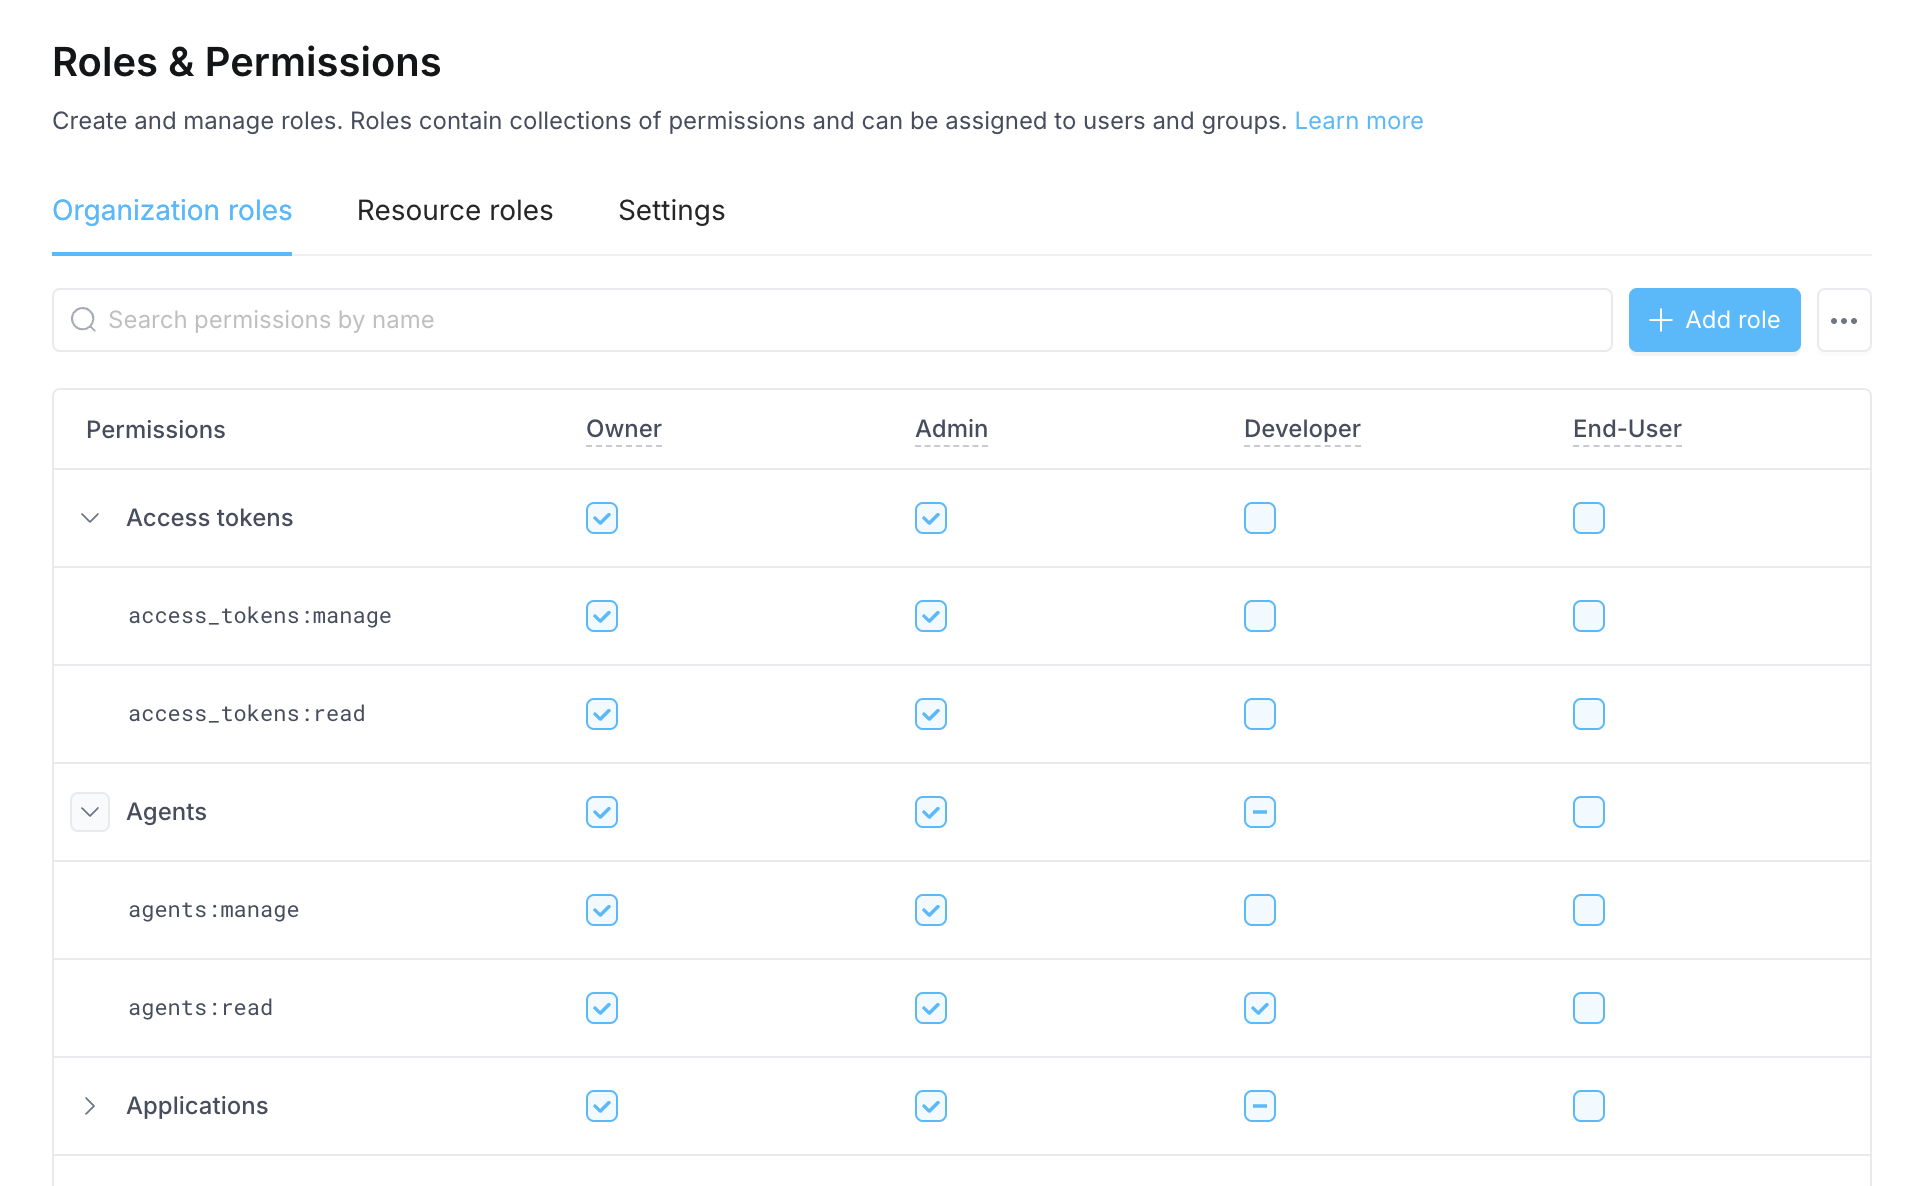Click the chevron next to Access tokens
This screenshot has height=1186, width=1926.
point(90,518)
